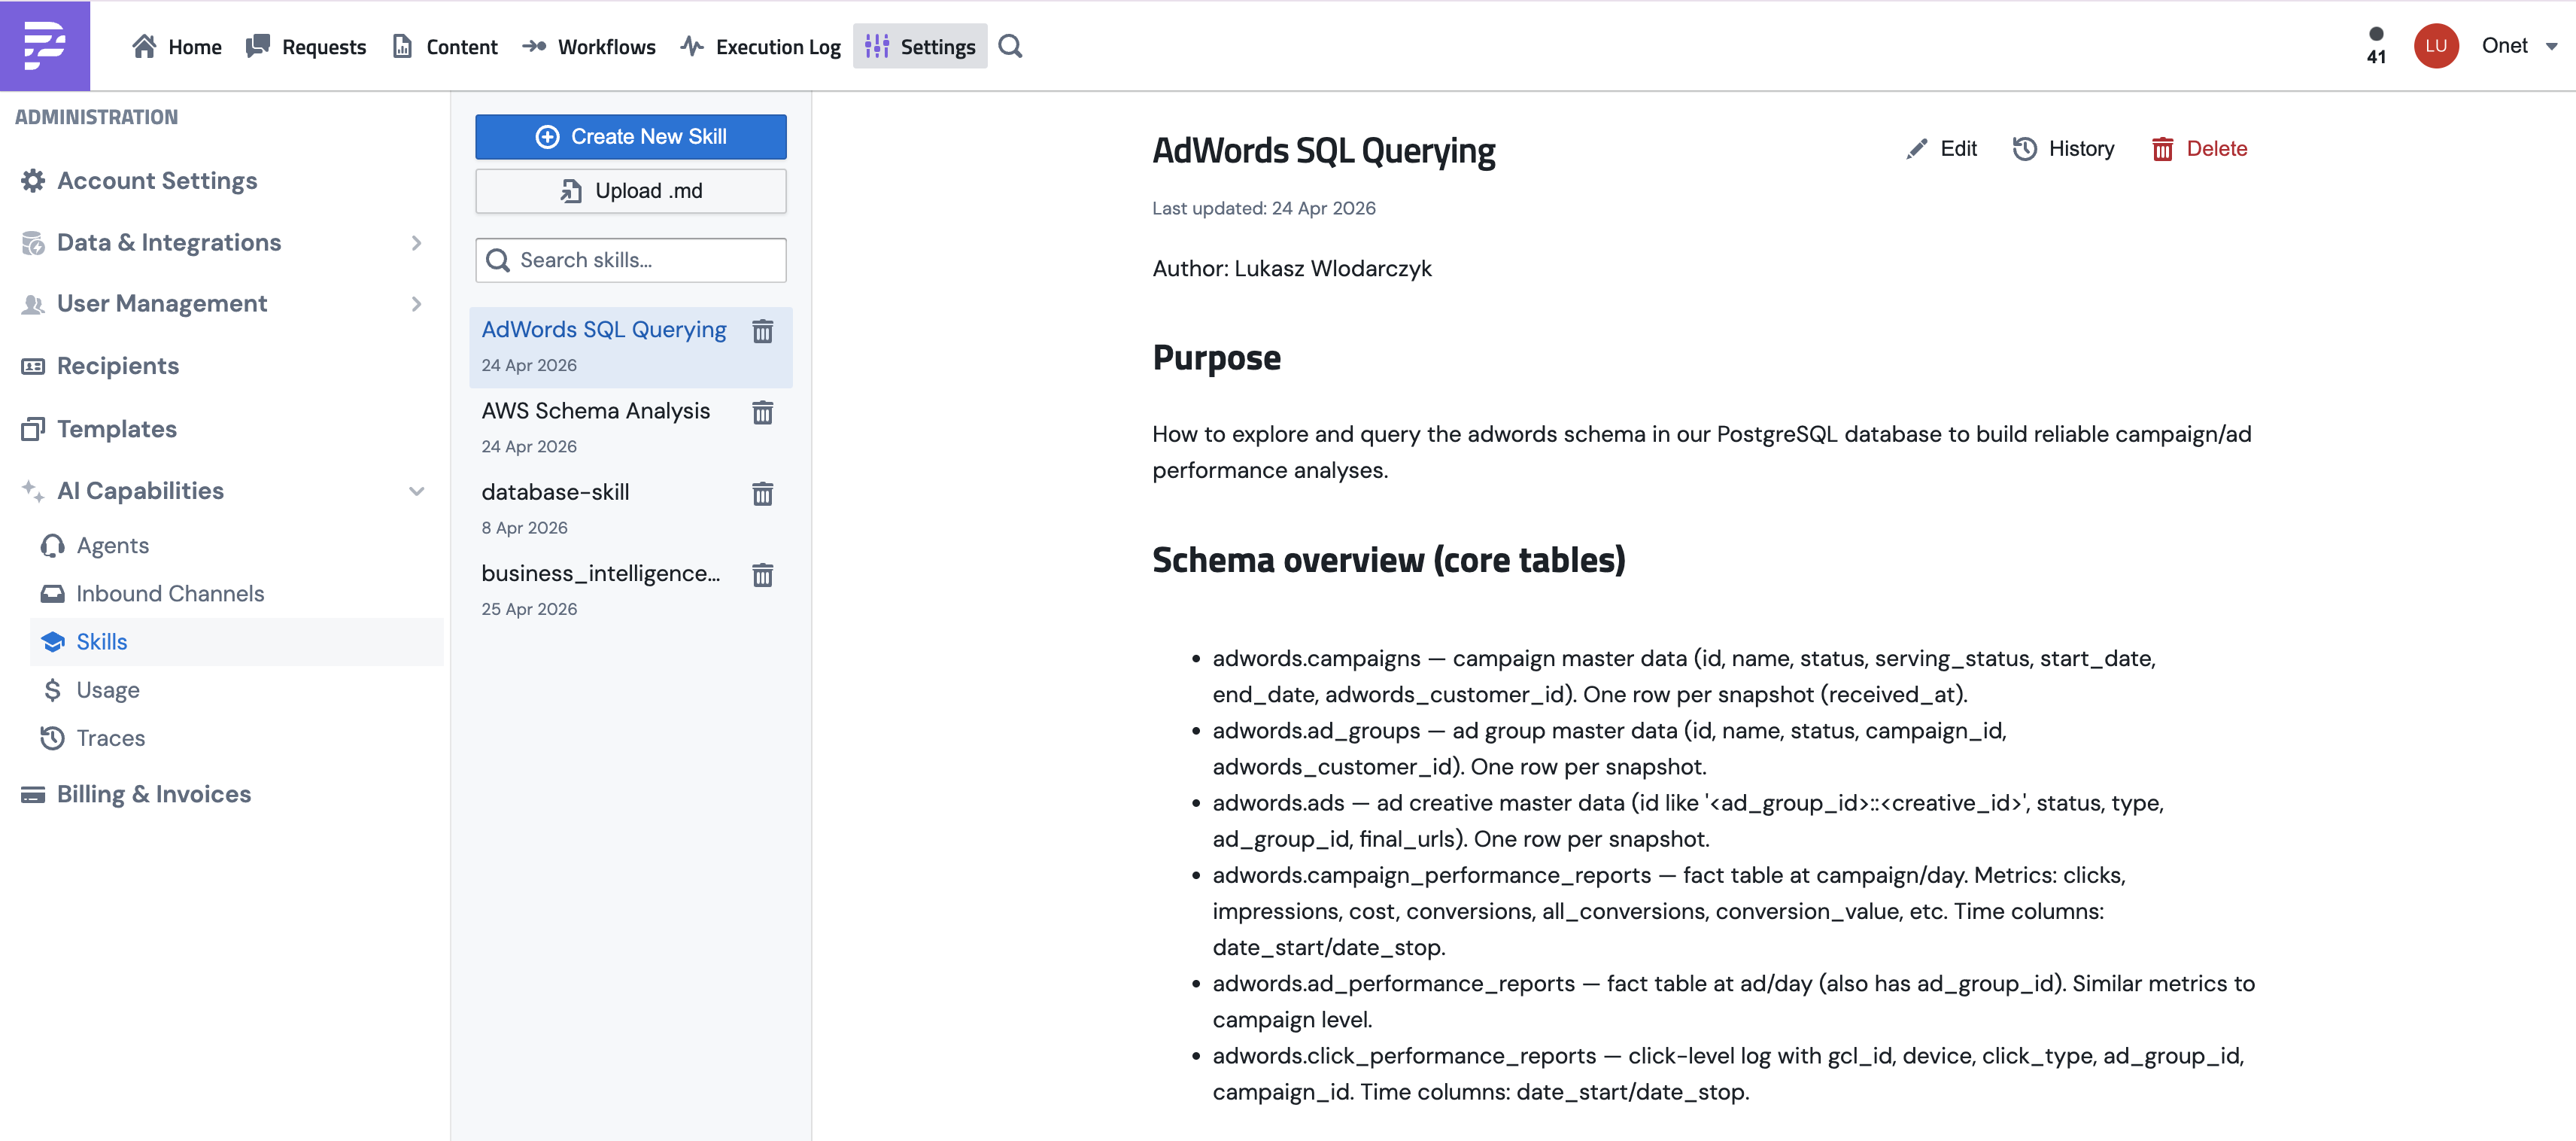The width and height of the screenshot is (2576, 1141).
Task: Click Create New Skill button
Action: point(631,137)
